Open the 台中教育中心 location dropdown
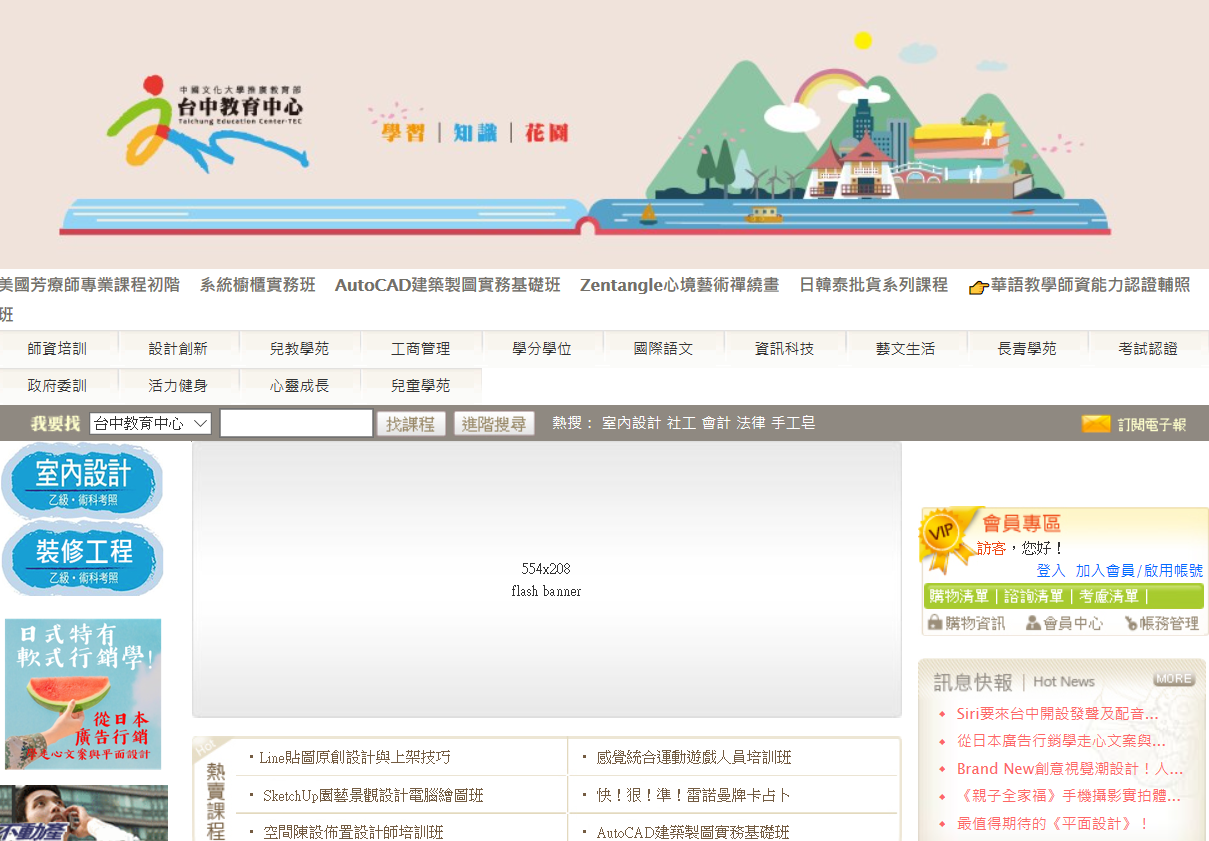The image size is (1209, 841). point(150,423)
